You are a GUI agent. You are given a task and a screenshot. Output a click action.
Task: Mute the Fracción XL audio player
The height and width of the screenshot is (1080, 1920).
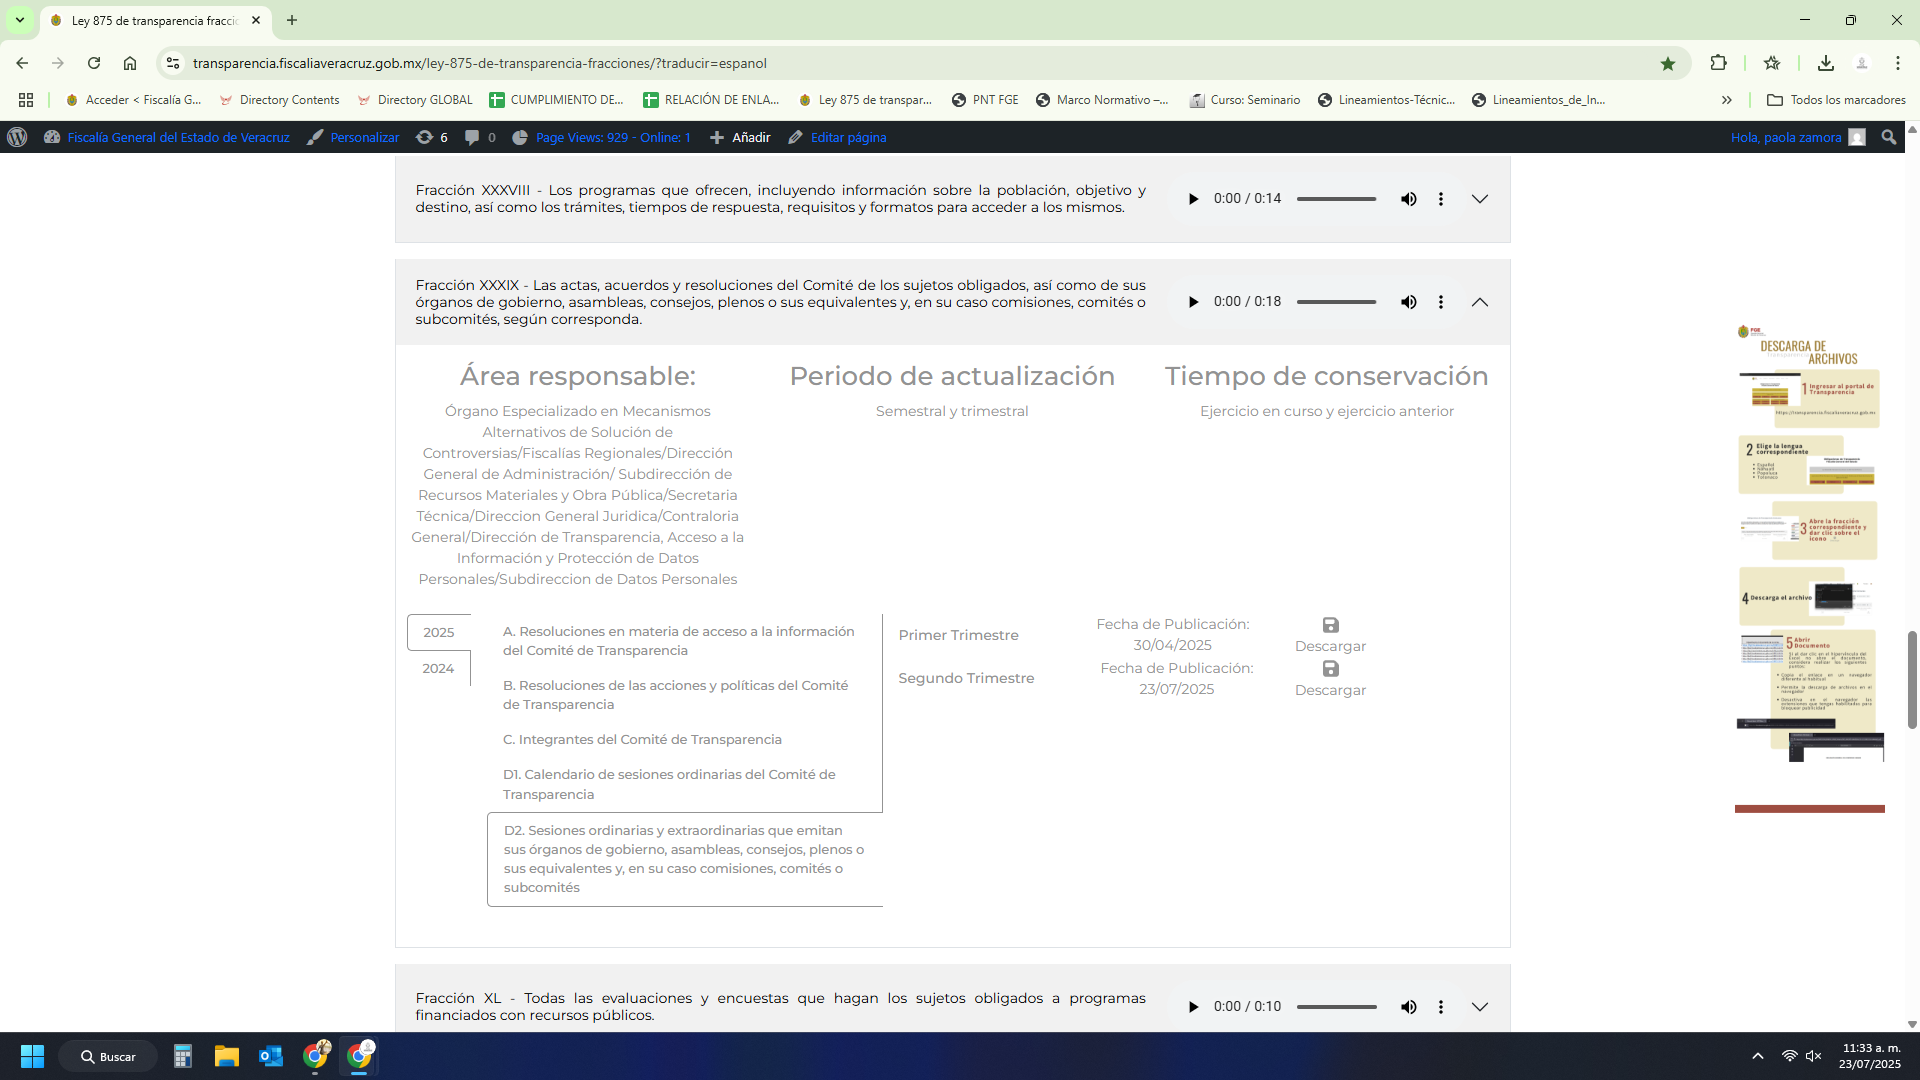tap(1408, 1007)
